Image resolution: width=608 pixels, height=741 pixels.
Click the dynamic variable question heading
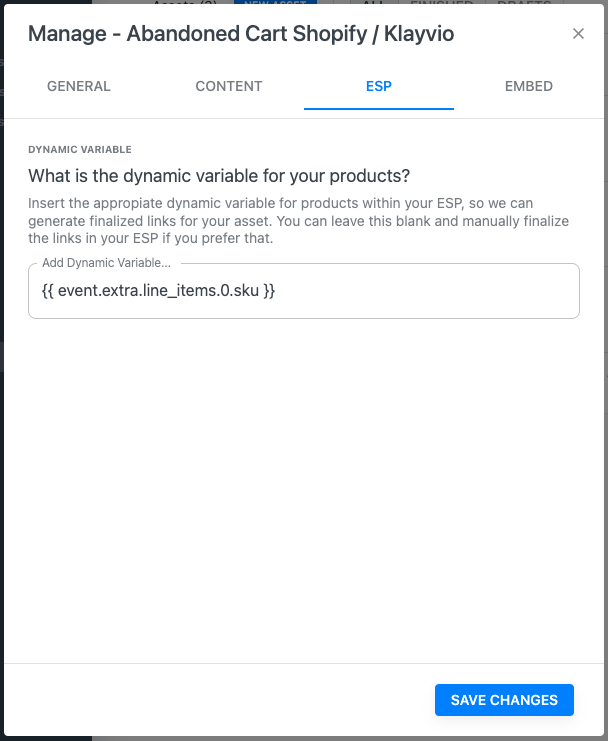click(x=219, y=176)
